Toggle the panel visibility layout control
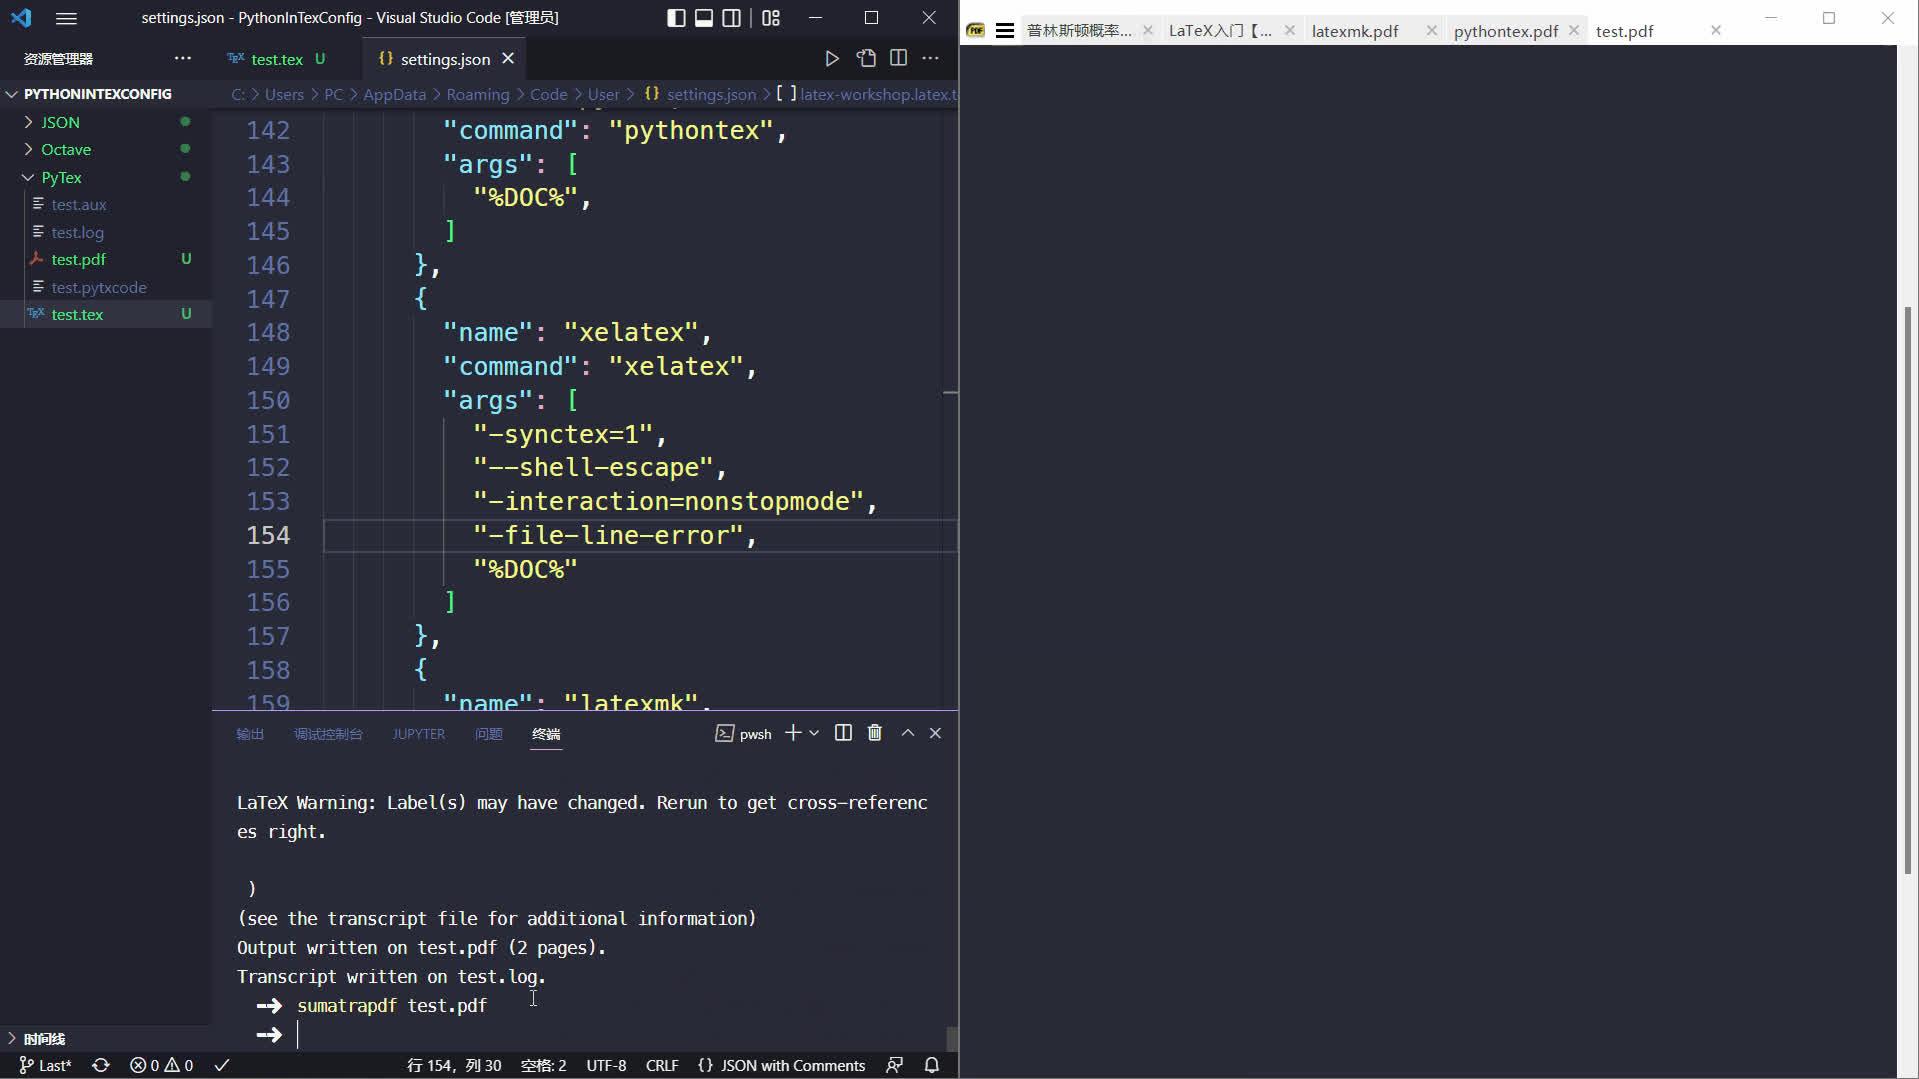This screenshot has height=1079, width=1919. [x=704, y=18]
